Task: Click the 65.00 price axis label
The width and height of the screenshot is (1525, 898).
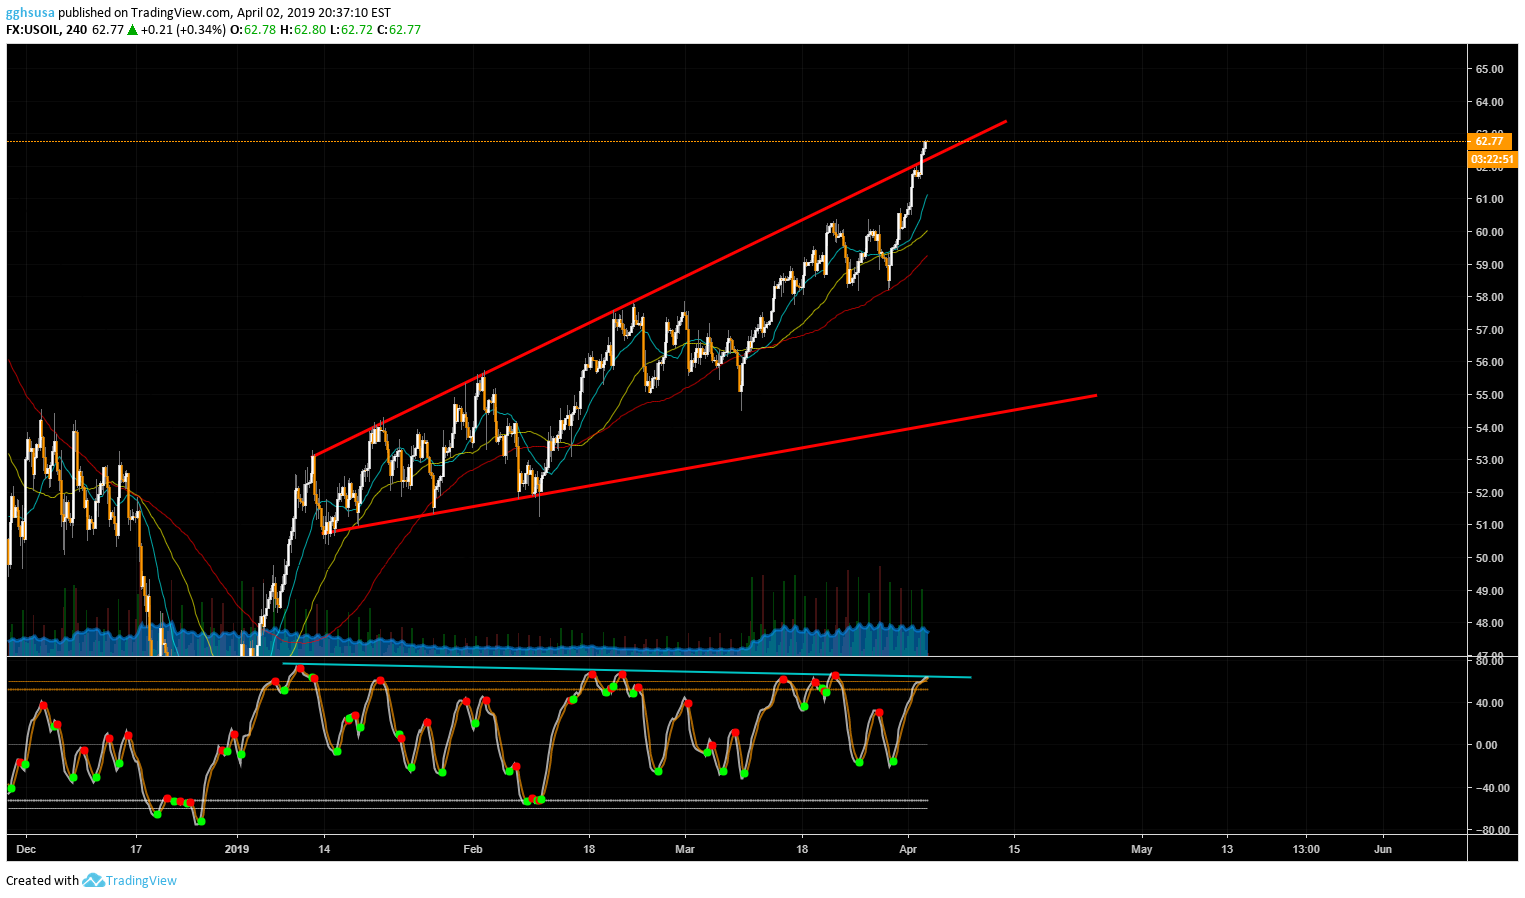Action: pos(1489,69)
